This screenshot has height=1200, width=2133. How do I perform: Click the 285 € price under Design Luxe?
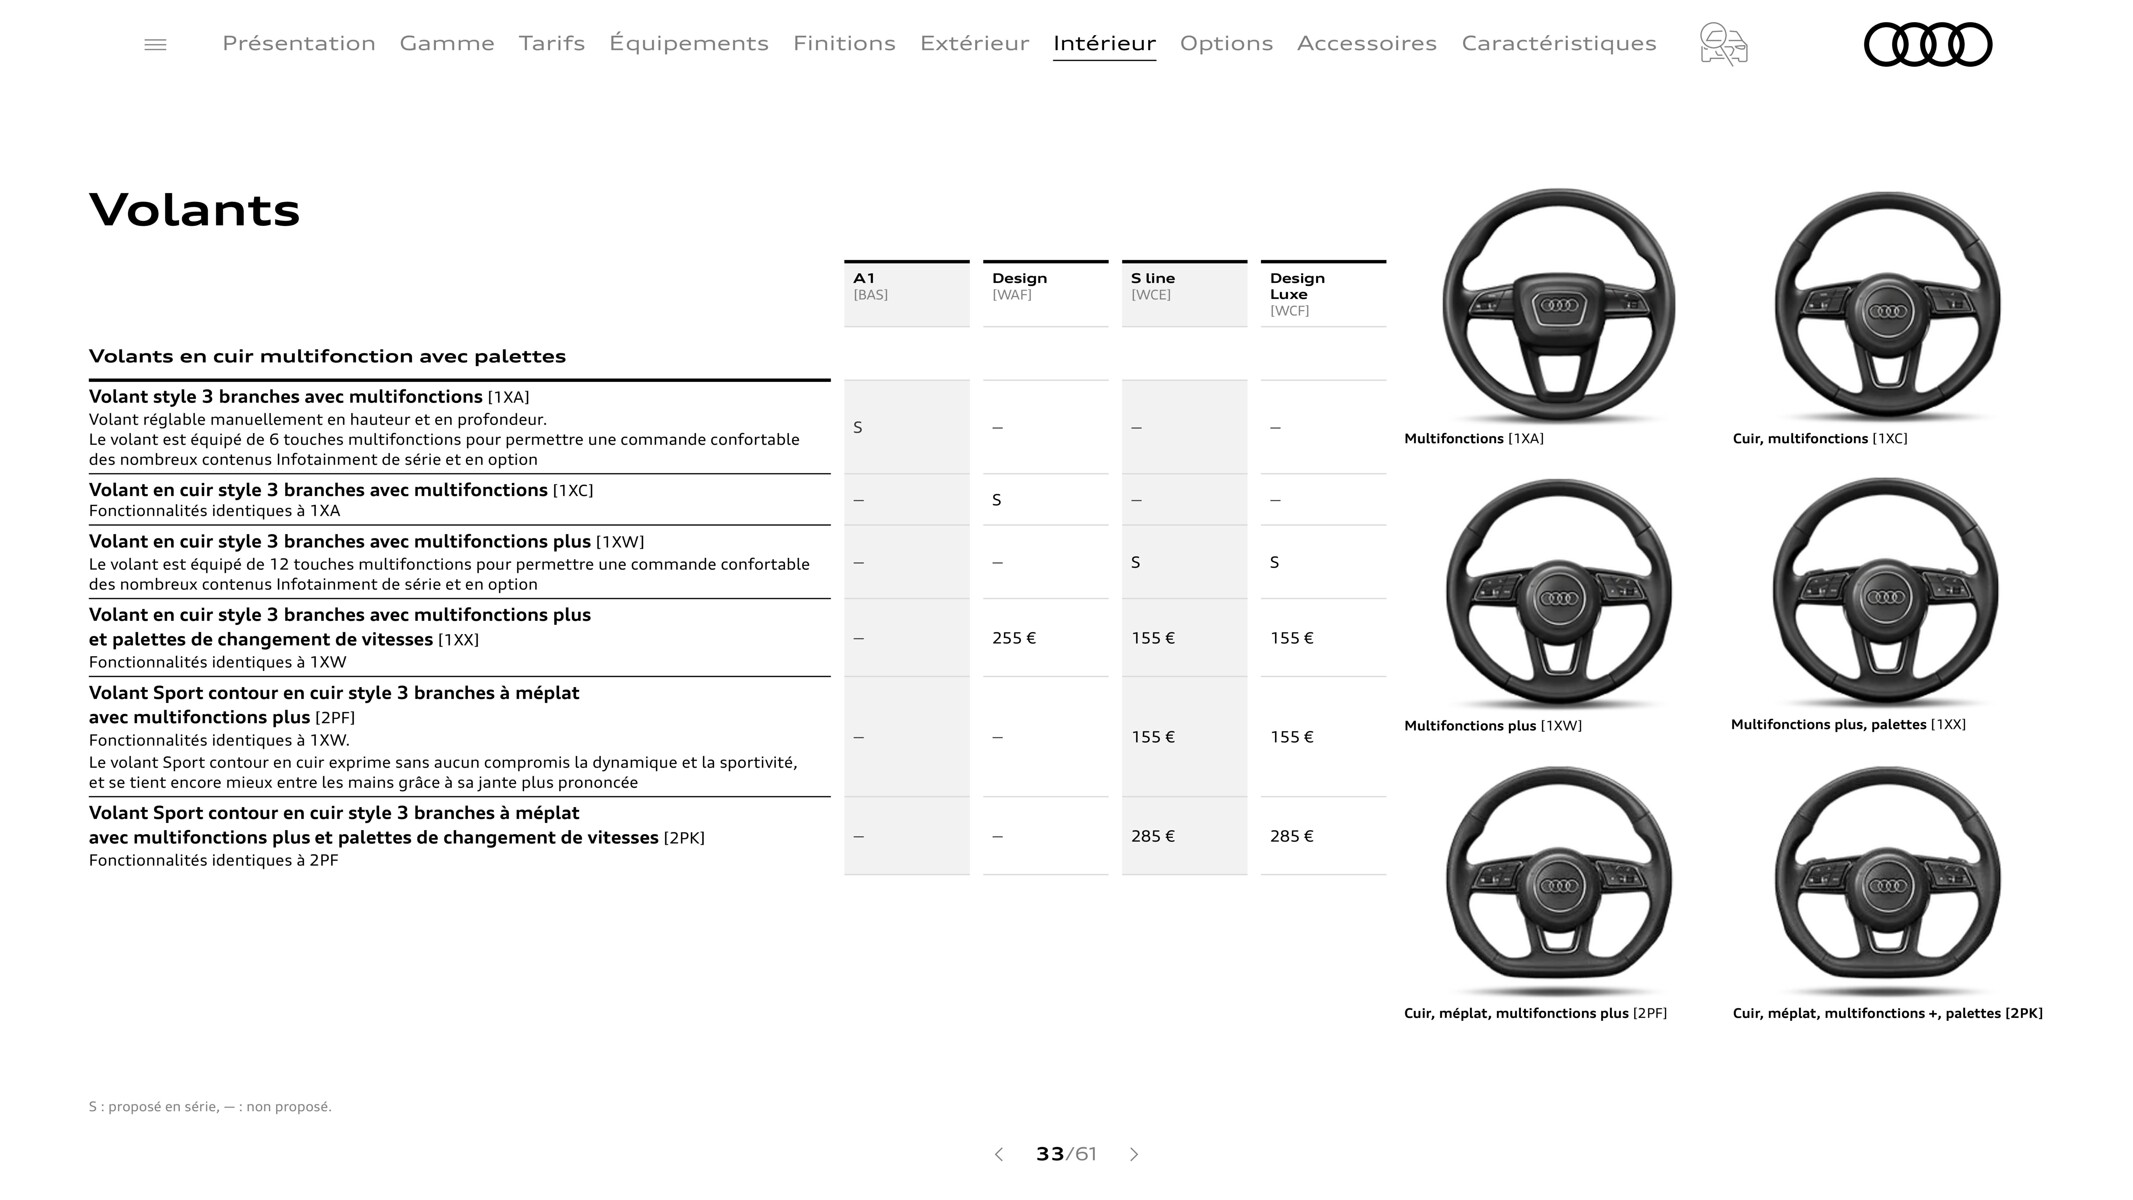[x=1291, y=836]
